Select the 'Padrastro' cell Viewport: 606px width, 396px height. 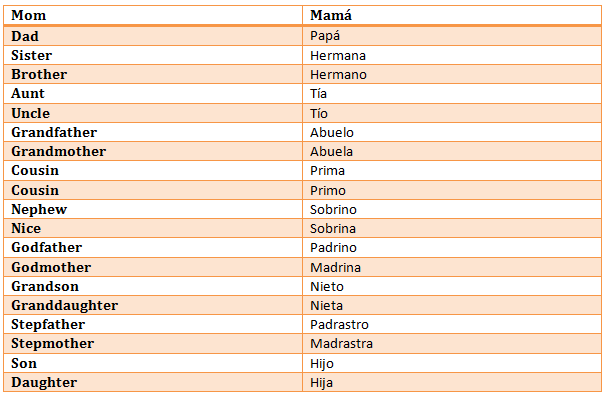452,324
